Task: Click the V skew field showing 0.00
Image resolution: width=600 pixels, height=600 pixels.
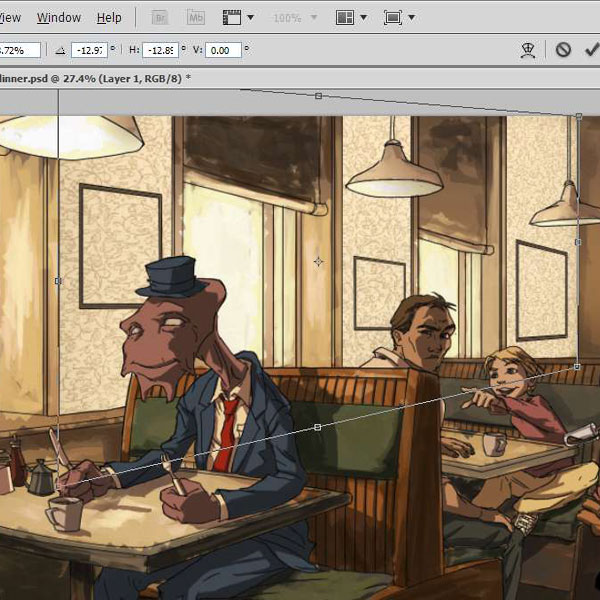Action: [223, 50]
